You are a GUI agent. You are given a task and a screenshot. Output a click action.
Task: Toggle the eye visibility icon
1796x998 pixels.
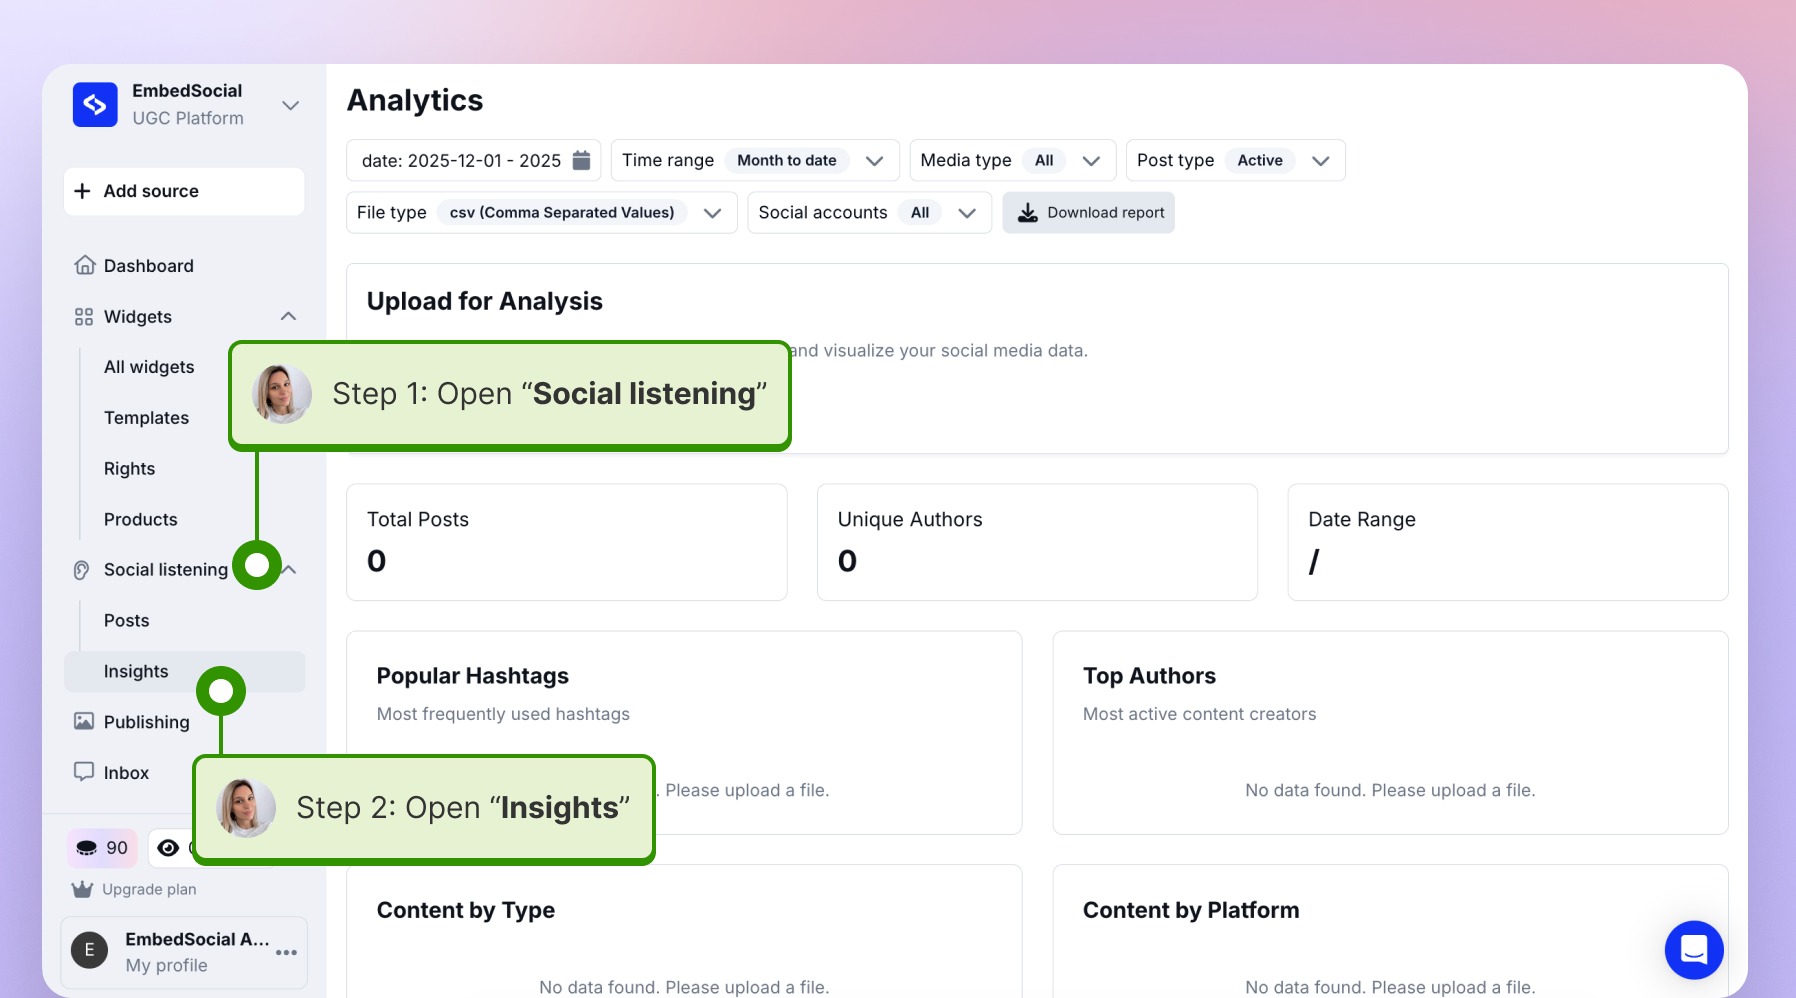tap(168, 848)
